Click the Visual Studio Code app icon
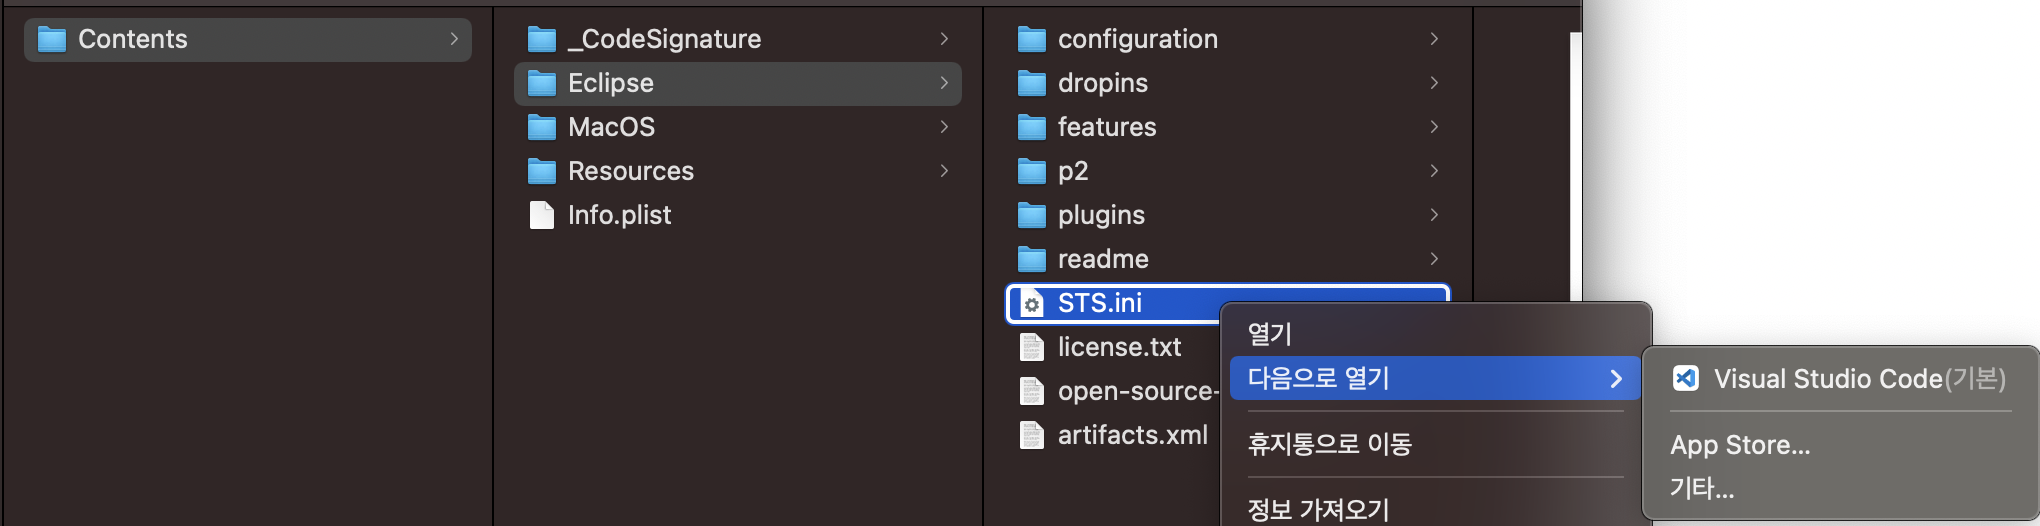Screen dimensions: 2040x526 click(1686, 378)
